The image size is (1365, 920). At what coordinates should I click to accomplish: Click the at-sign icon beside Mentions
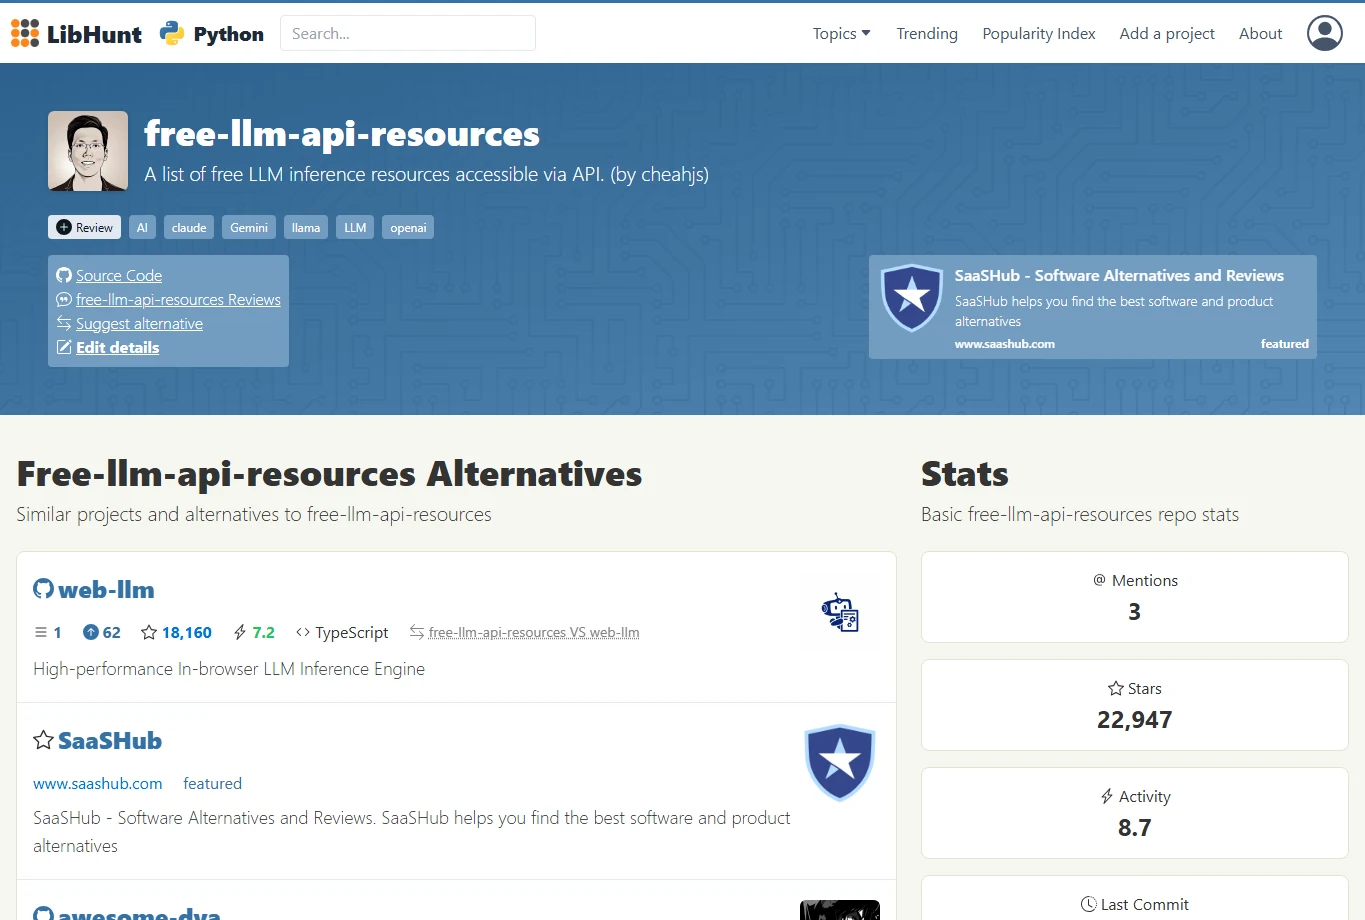tap(1100, 580)
